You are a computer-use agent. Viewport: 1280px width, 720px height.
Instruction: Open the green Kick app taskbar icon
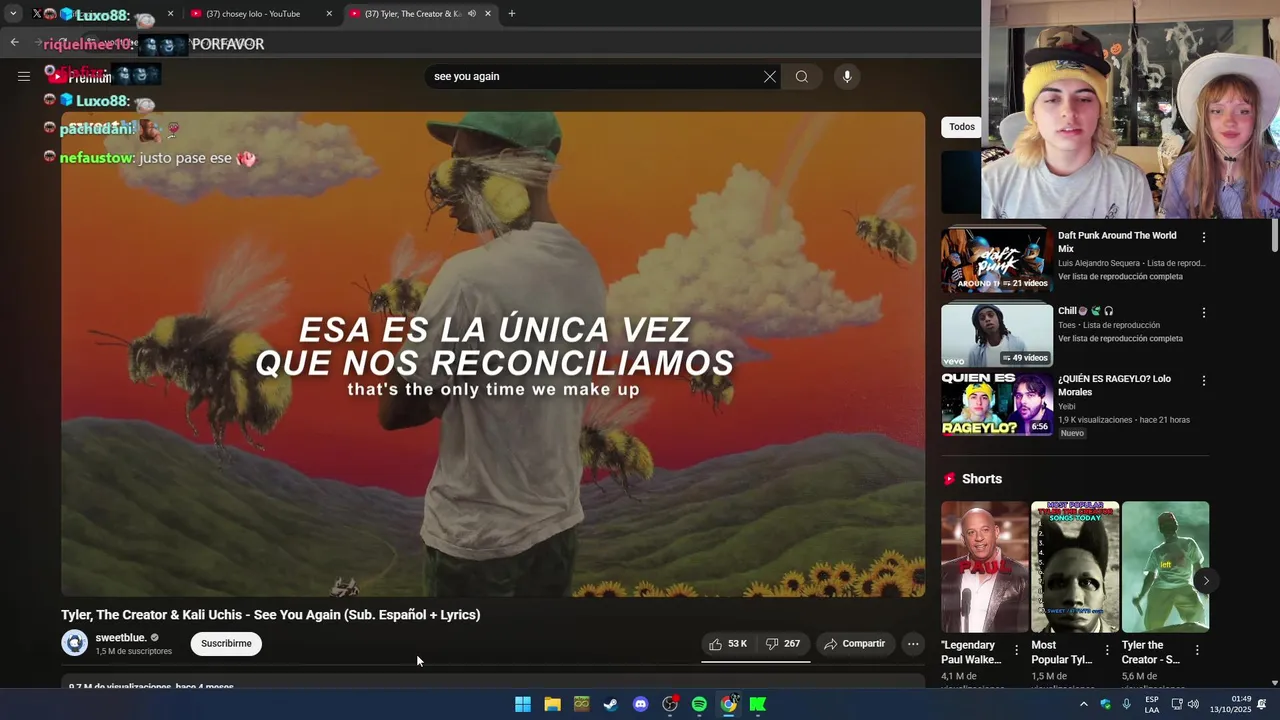tap(758, 704)
